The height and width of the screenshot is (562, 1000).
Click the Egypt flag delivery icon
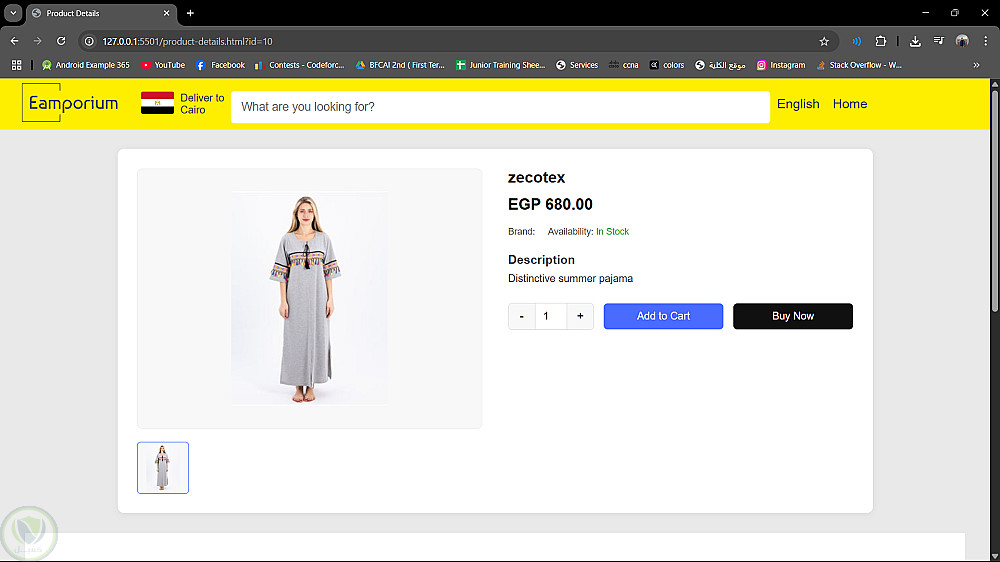157,103
